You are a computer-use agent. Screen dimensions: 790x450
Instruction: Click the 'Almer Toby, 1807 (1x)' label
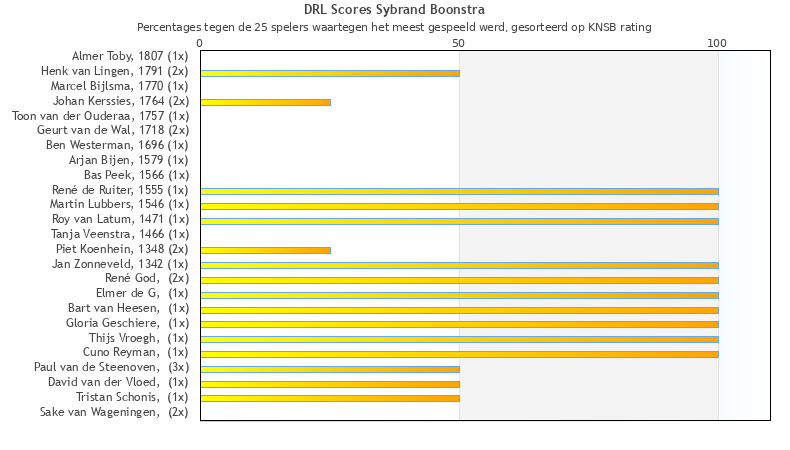tap(129, 57)
